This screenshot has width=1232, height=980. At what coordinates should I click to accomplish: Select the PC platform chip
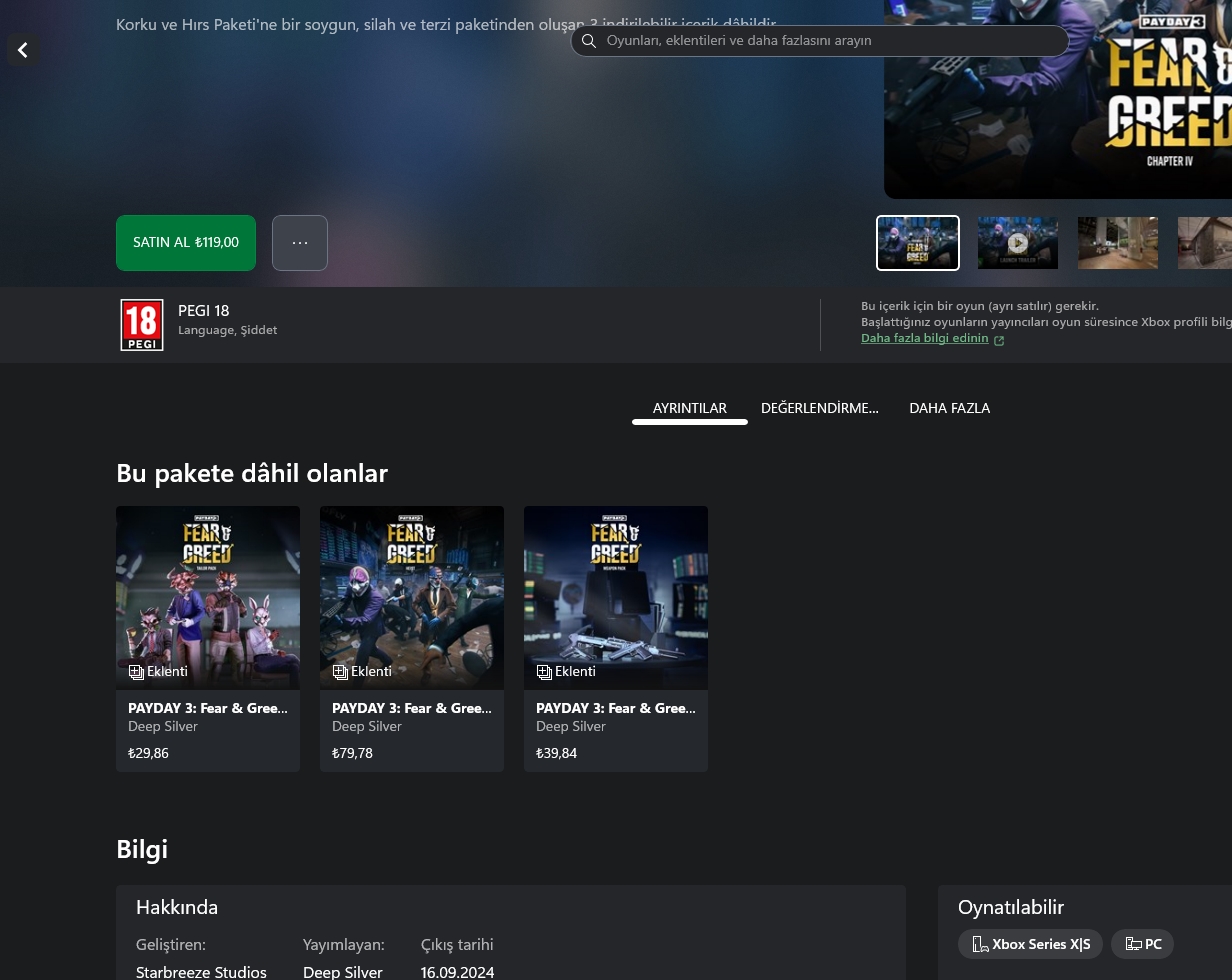coord(1142,944)
